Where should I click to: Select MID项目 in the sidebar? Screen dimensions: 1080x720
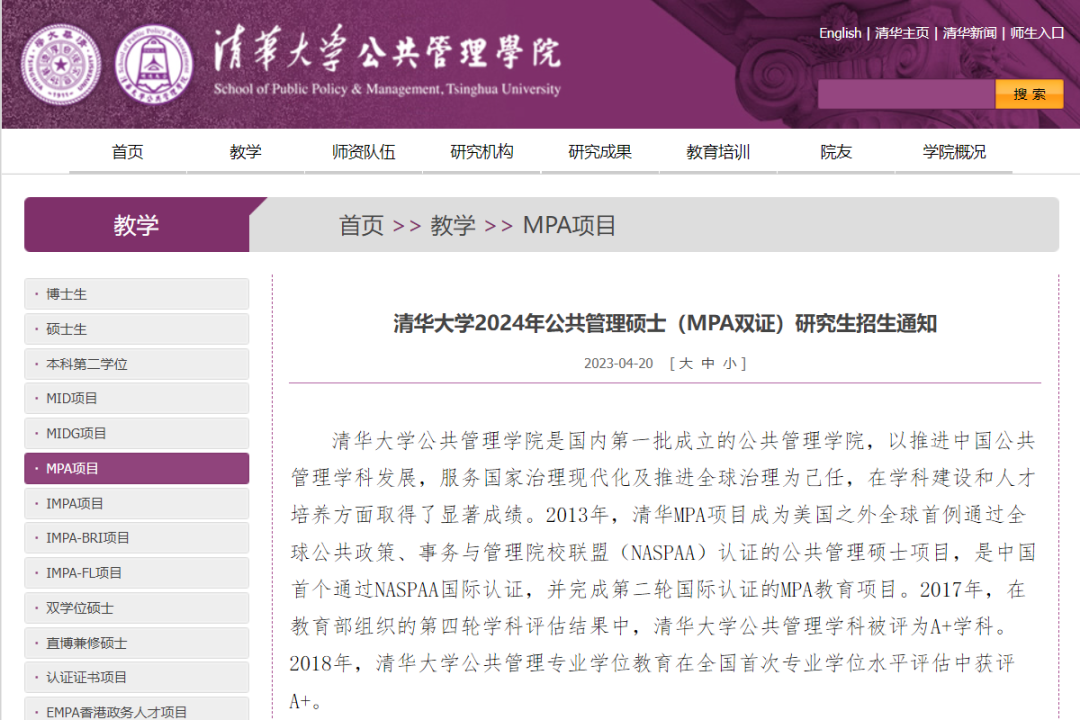pyautogui.click(x=136, y=398)
